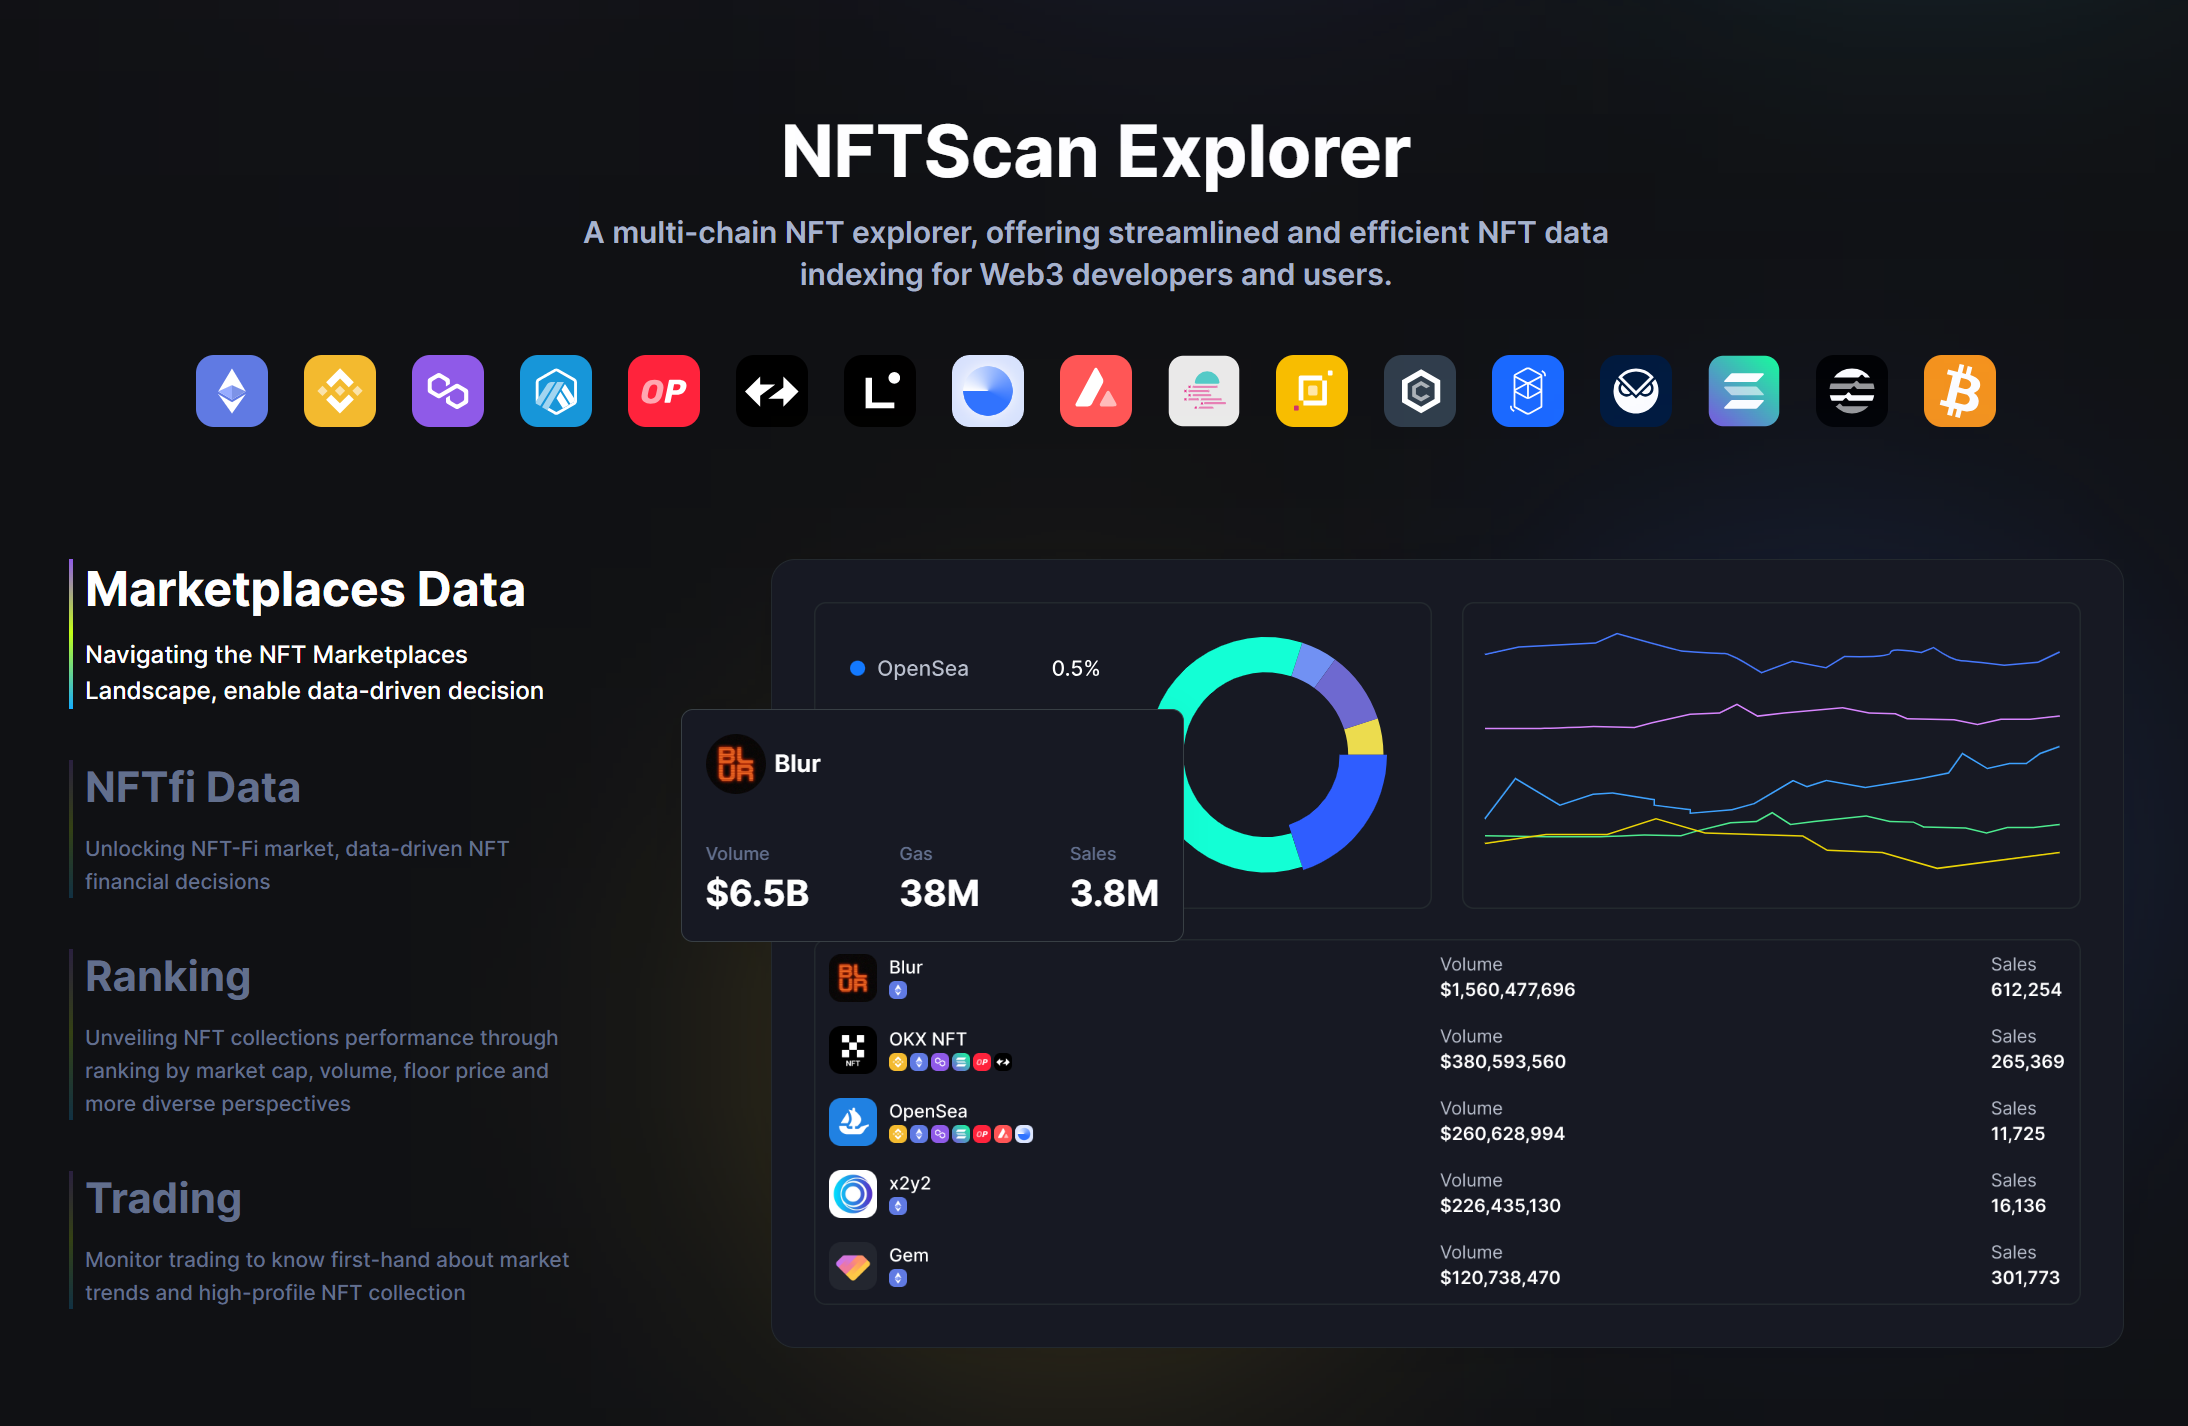Switch to the Marketplaces Data section
The height and width of the screenshot is (1426, 2188).
(305, 589)
